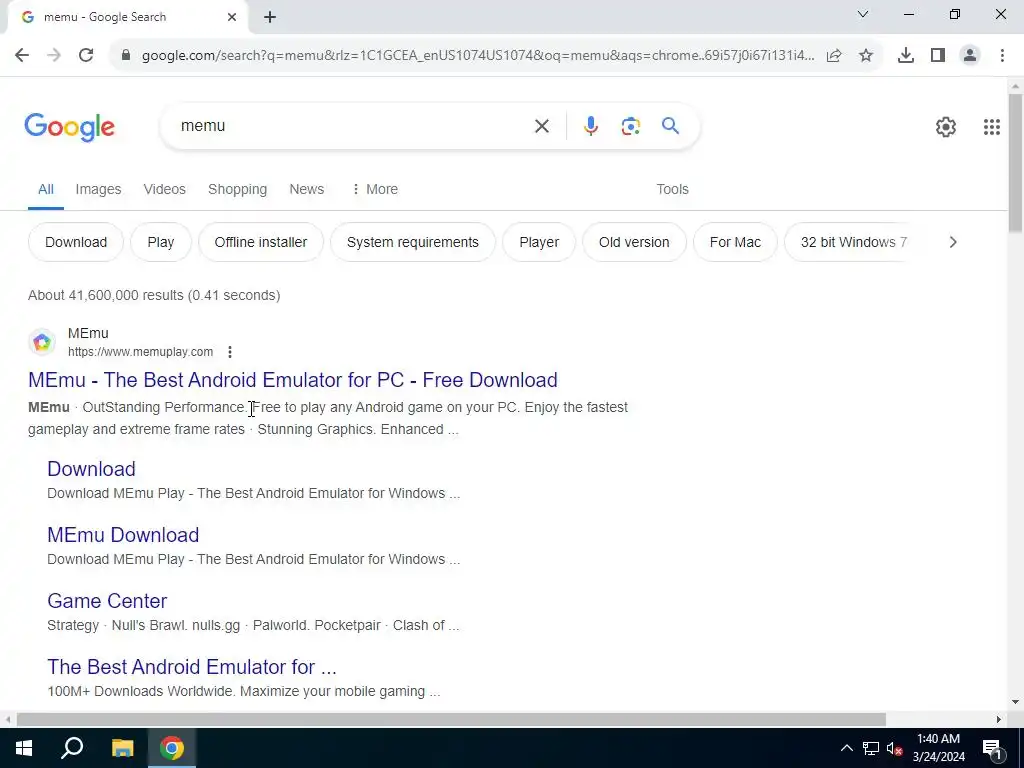Bookmark this page with the star icon
1024x768 pixels.
(x=866, y=56)
